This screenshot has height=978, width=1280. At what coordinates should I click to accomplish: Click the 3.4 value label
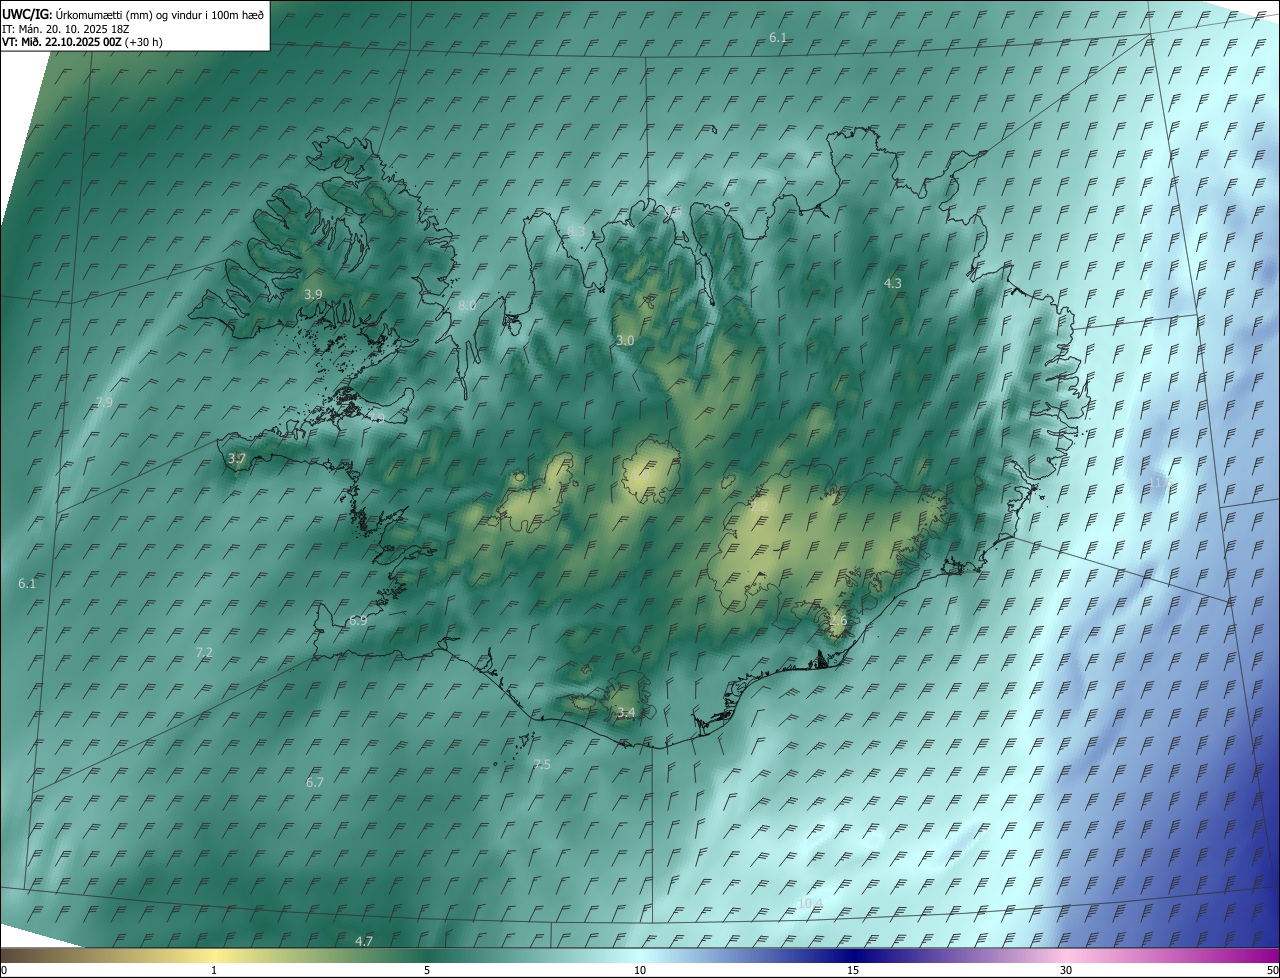tap(626, 713)
